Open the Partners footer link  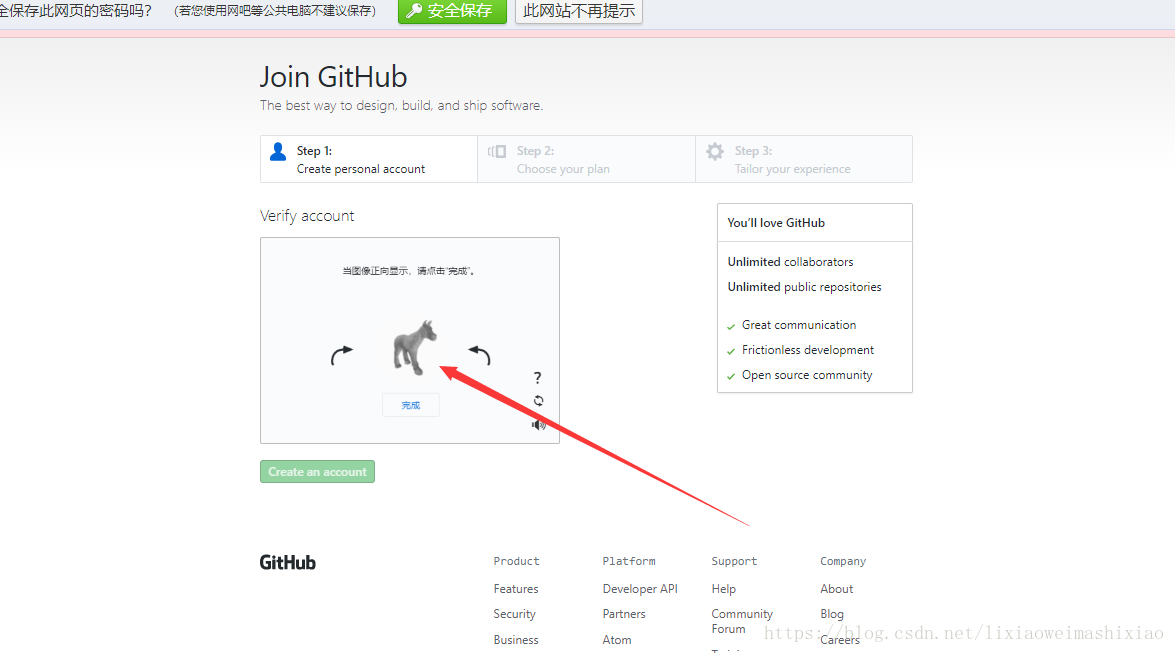click(x=623, y=614)
